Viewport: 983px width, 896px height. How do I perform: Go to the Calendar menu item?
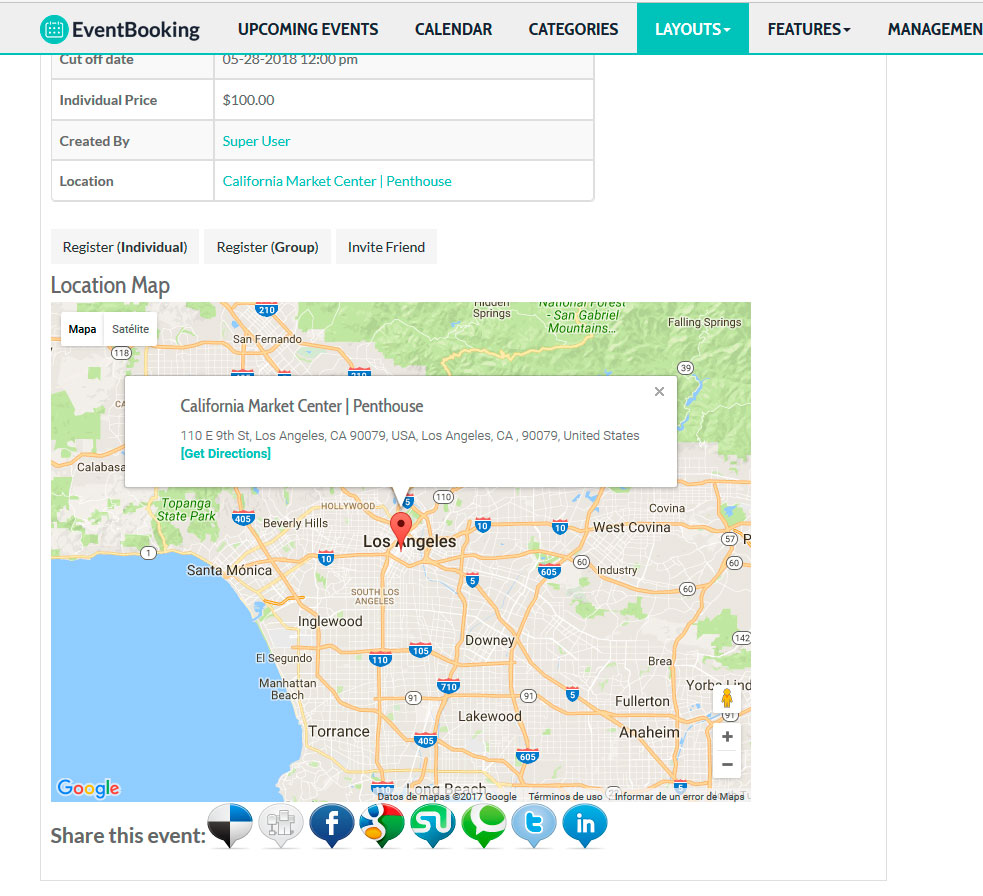point(453,29)
